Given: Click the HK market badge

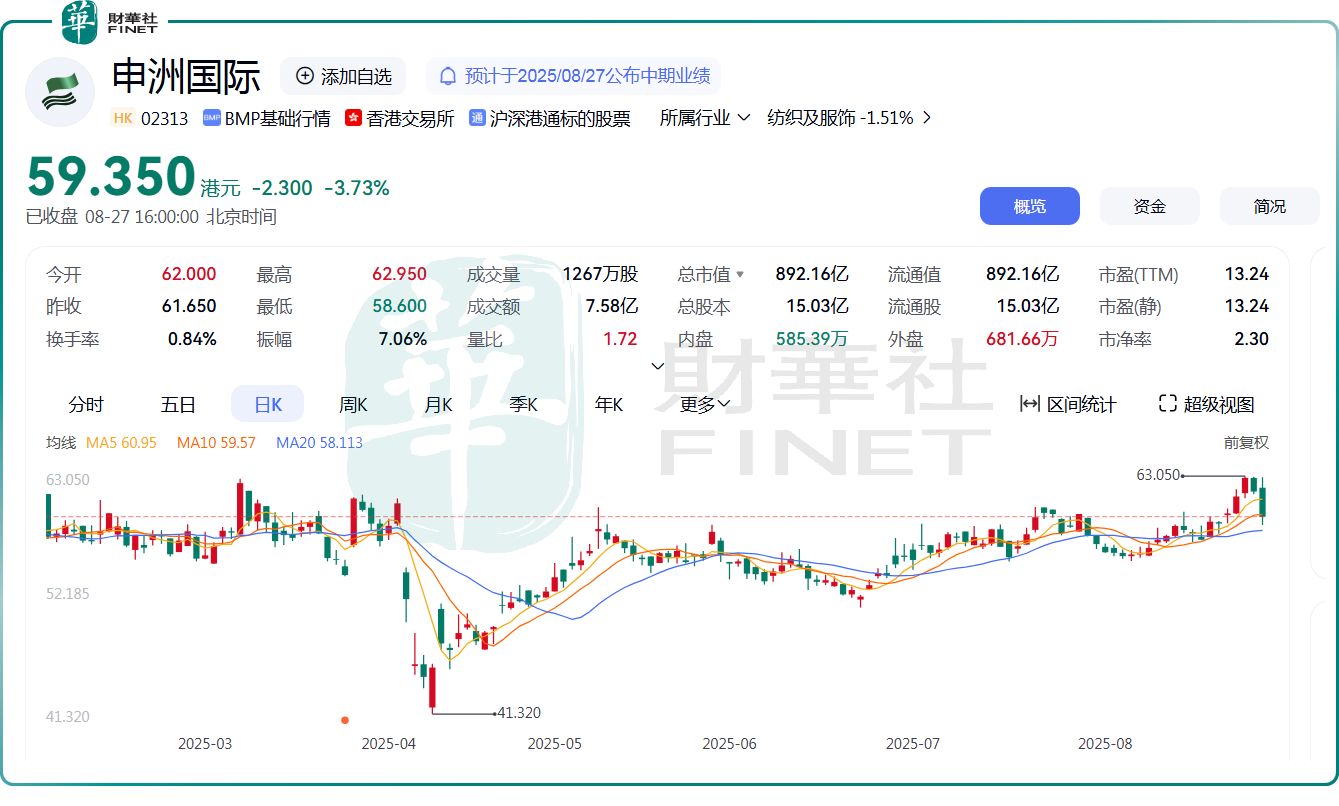Looking at the screenshot, I should tap(123, 118).
